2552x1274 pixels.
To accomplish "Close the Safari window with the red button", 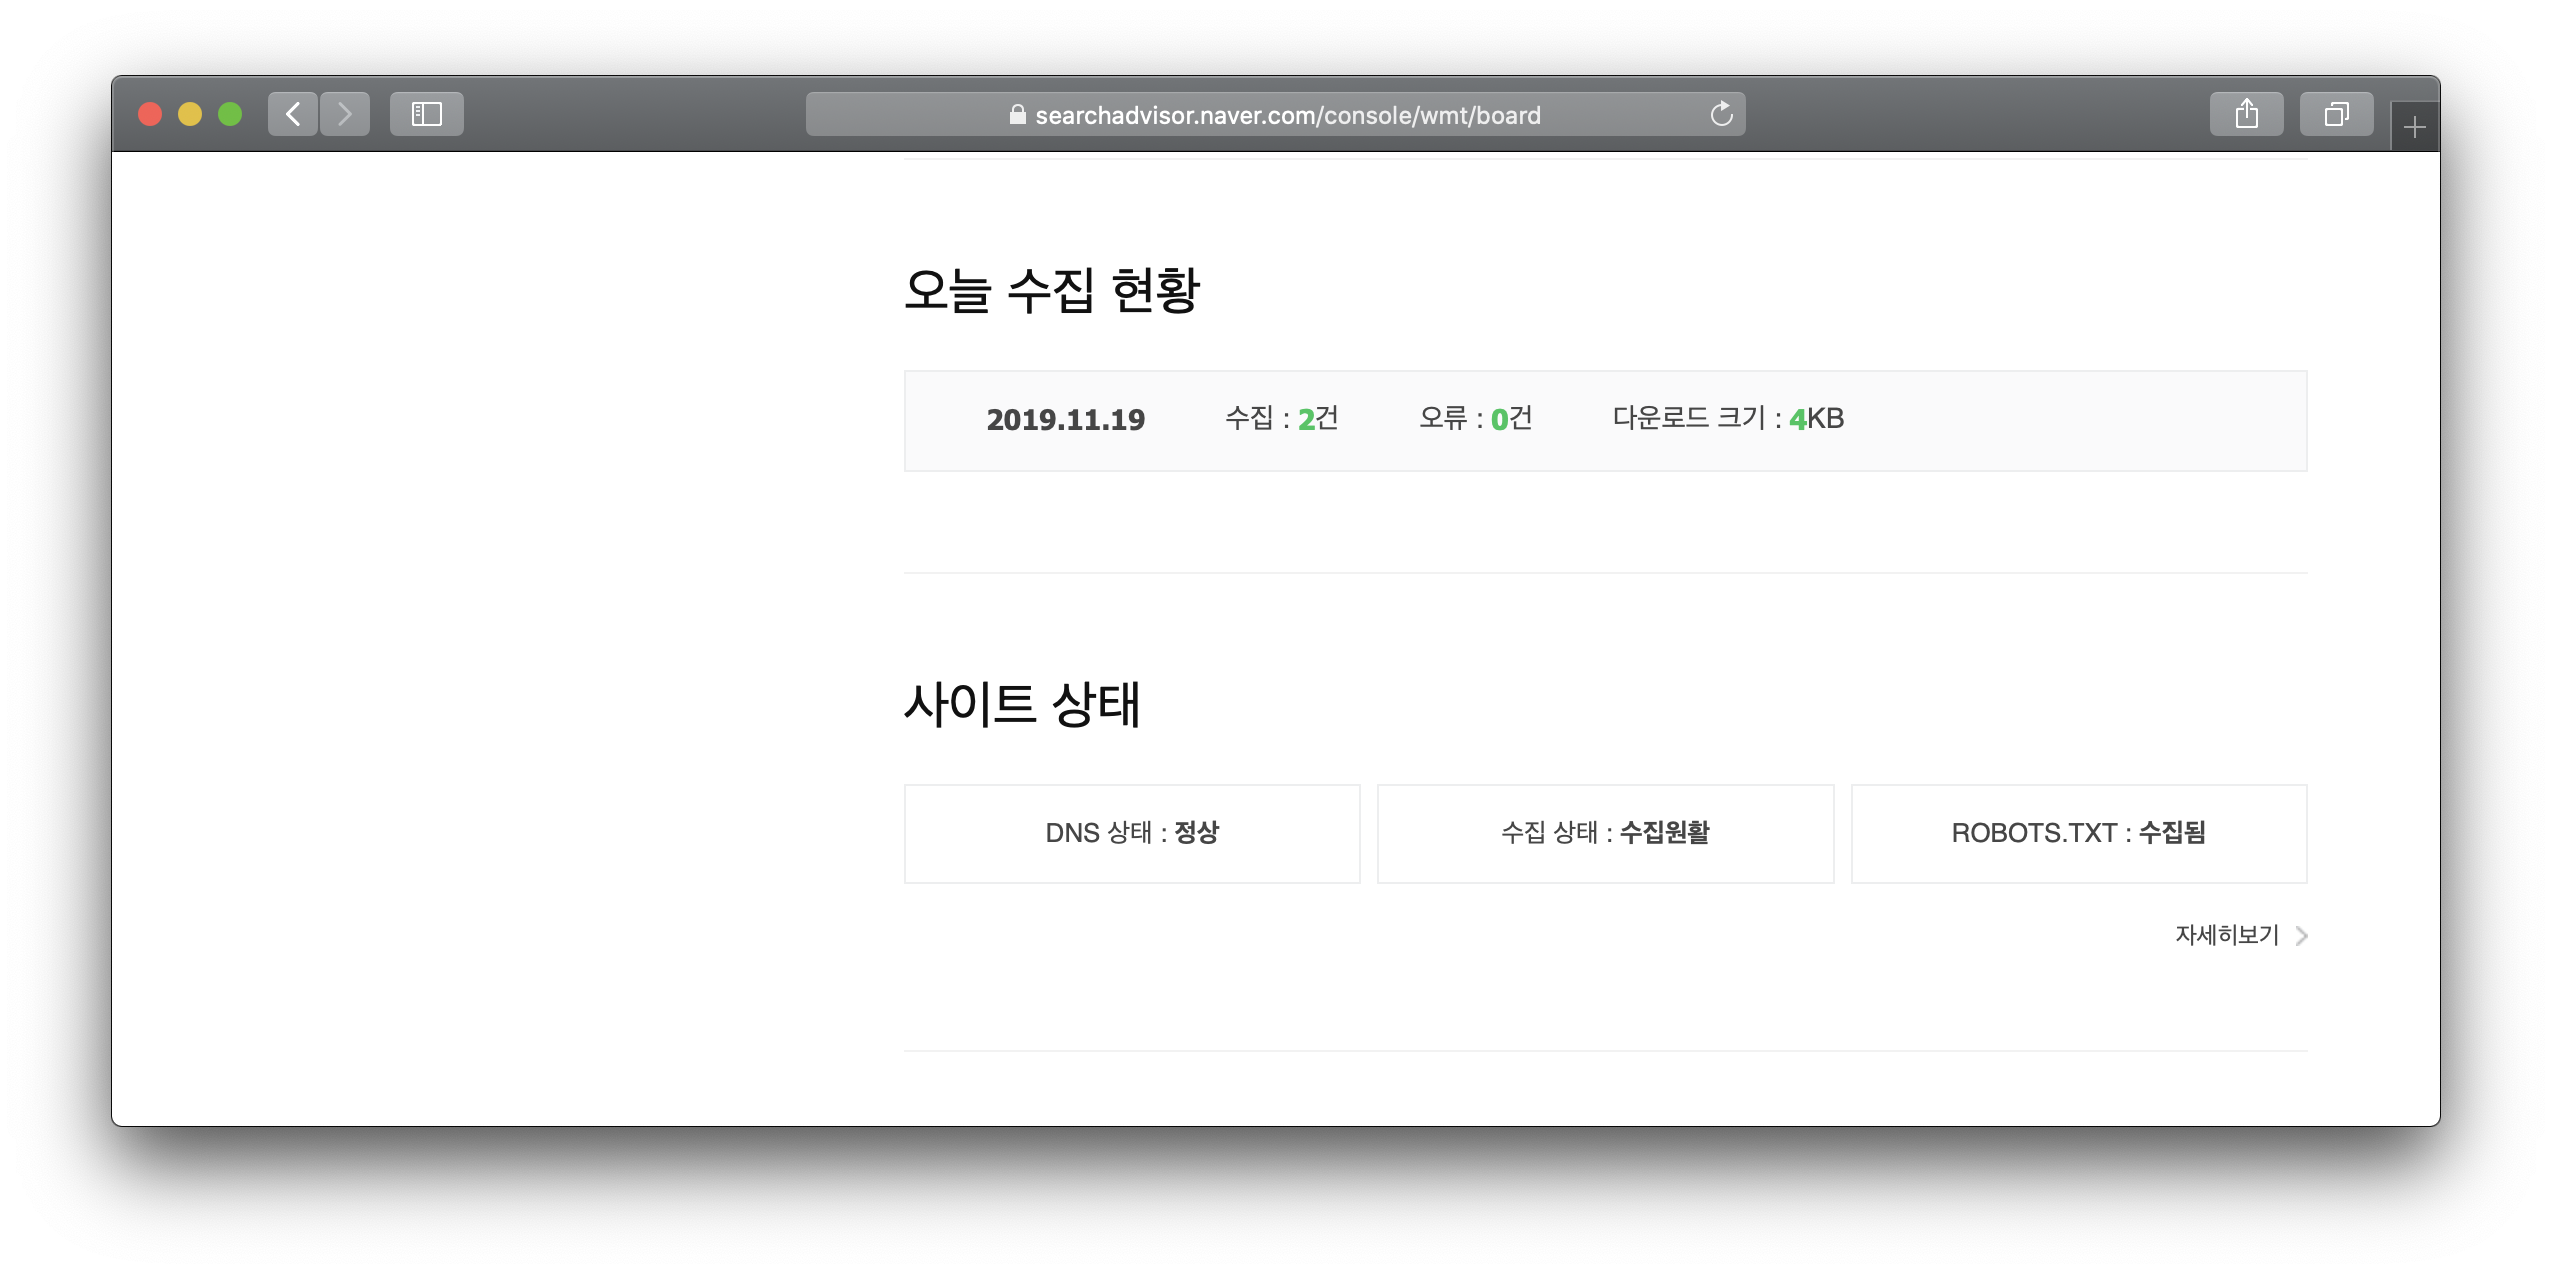I will coord(150,114).
